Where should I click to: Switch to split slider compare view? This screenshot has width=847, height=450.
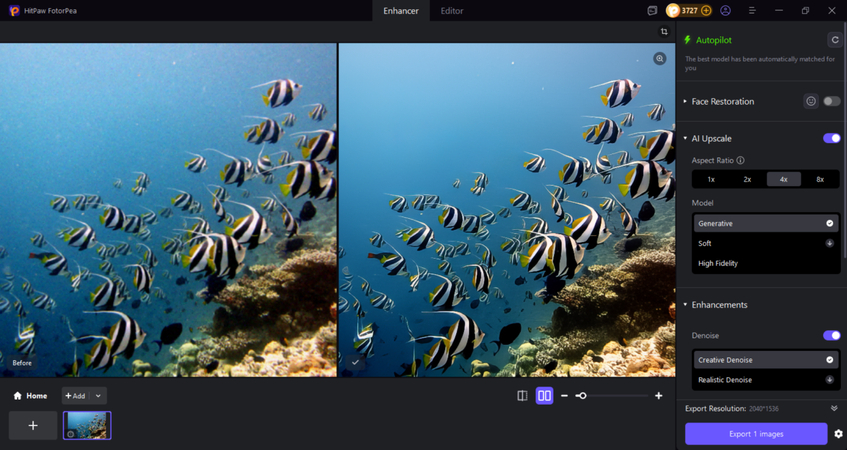pos(522,396)
